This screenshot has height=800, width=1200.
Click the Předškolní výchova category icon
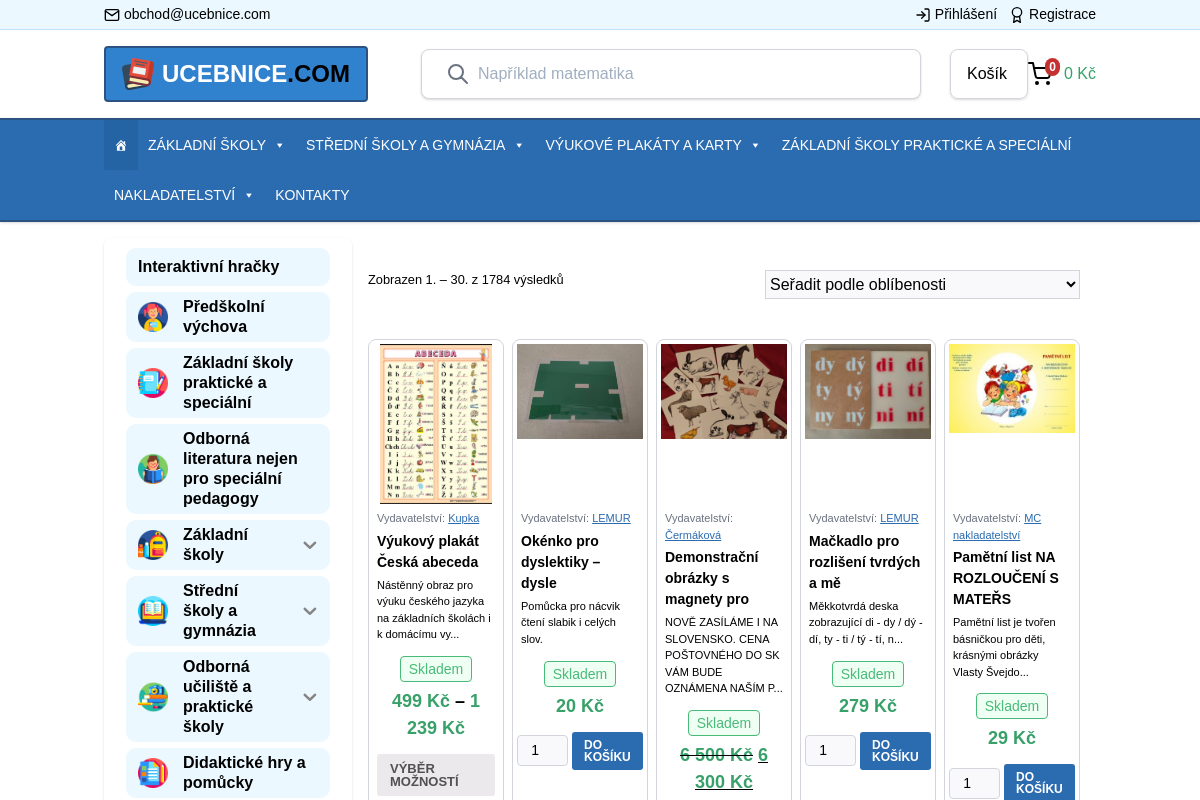[x=153, y=317]
